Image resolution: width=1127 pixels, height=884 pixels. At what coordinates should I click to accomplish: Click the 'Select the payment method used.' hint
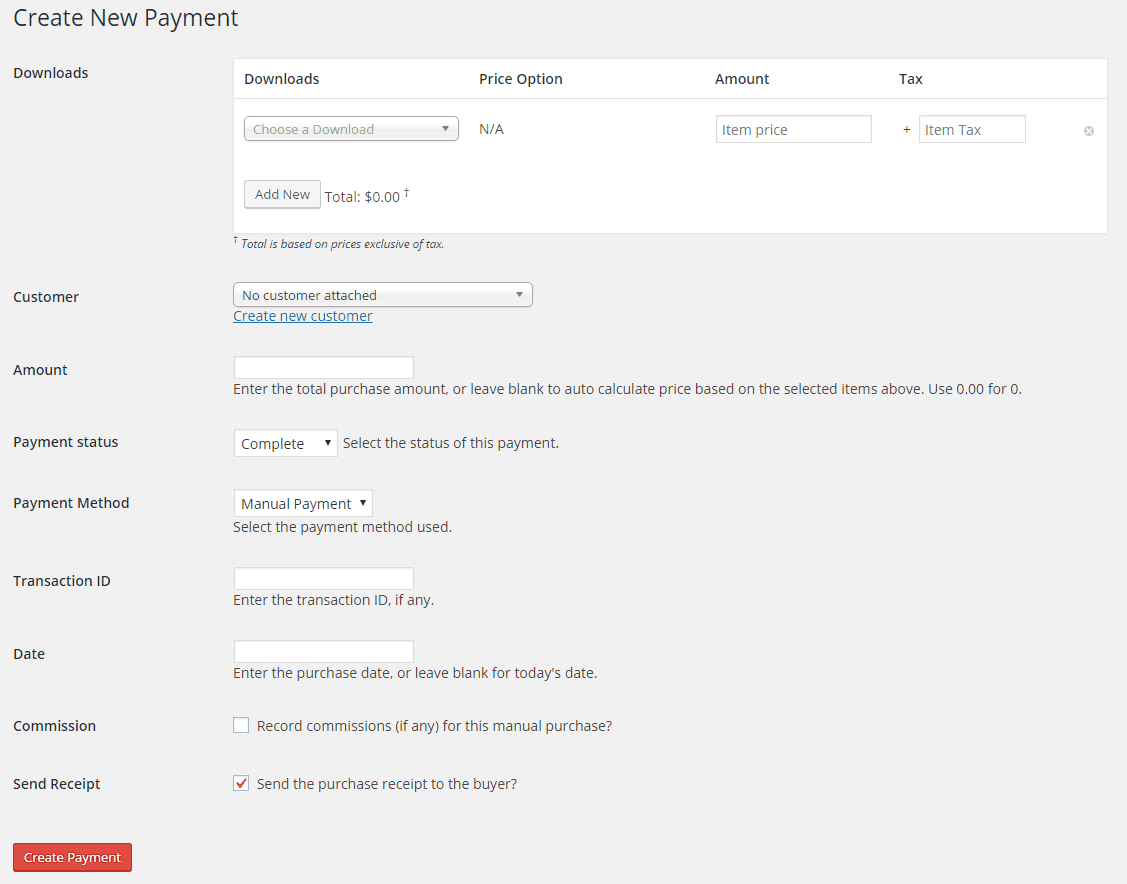(x=343, y=527)
